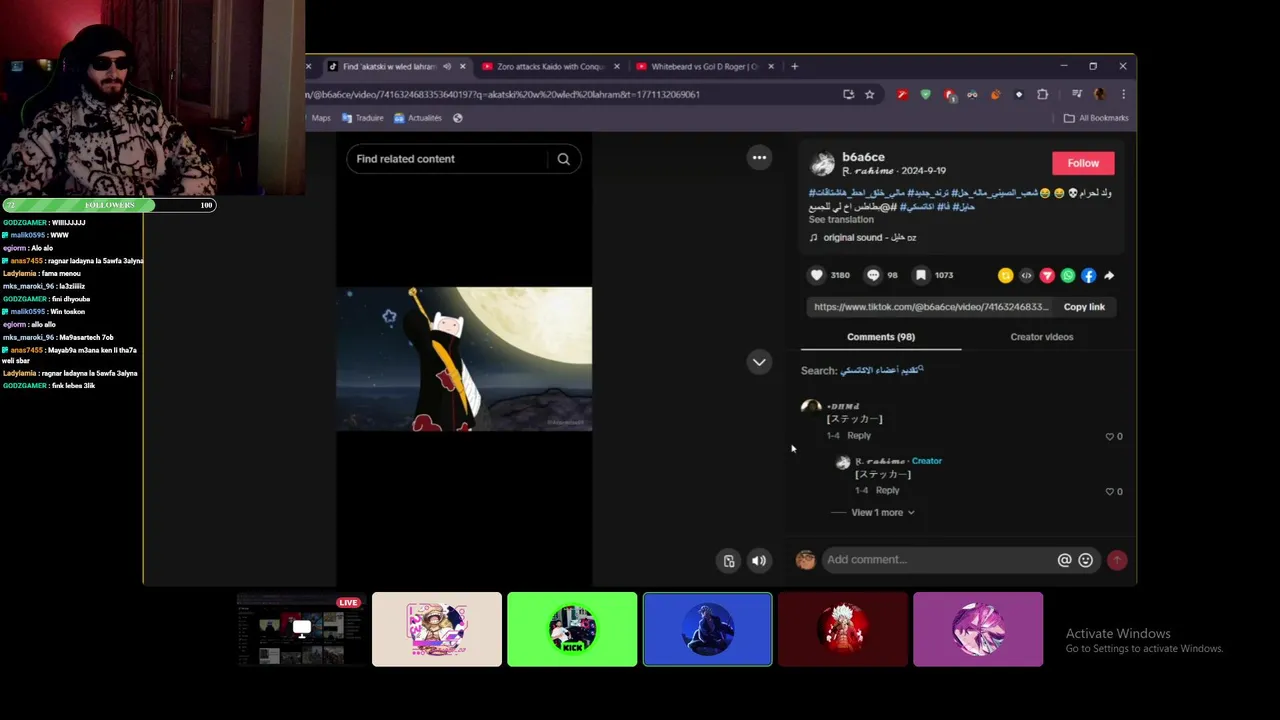Open the green shield extension

click(925, 94)
